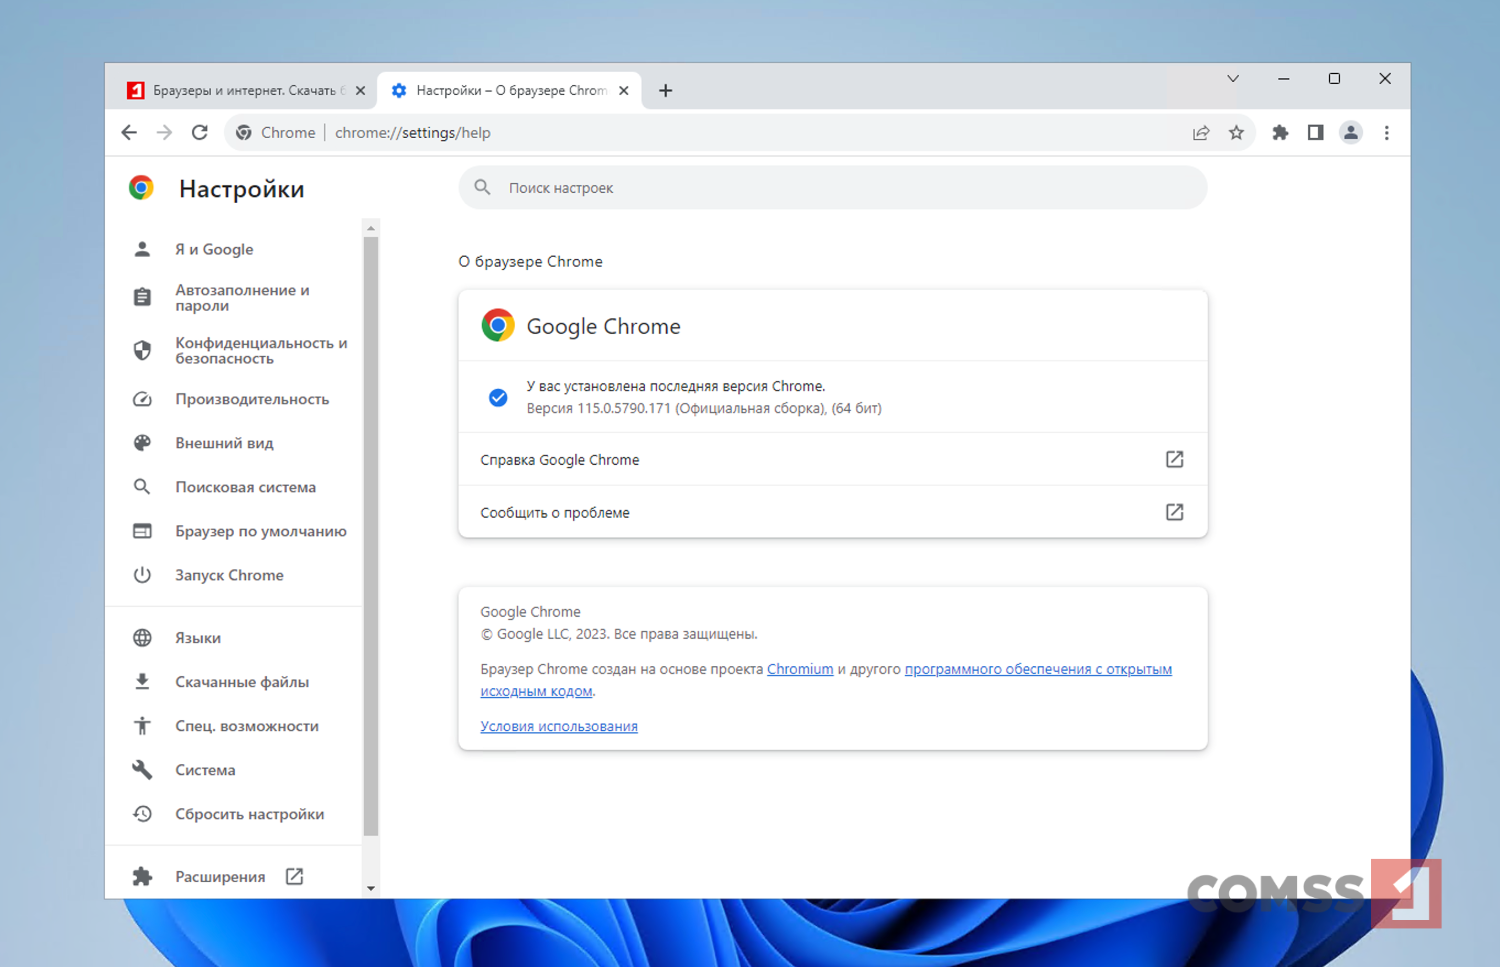Click the window icon beside Браузер по умолчанию
Image resolution: width=1500 pixels, height=967 pixels.
[x=142, y=530]
